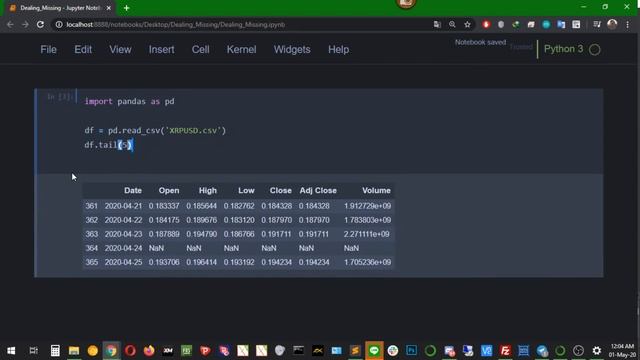
Task: Click the translate page icon
Action: 437,24
